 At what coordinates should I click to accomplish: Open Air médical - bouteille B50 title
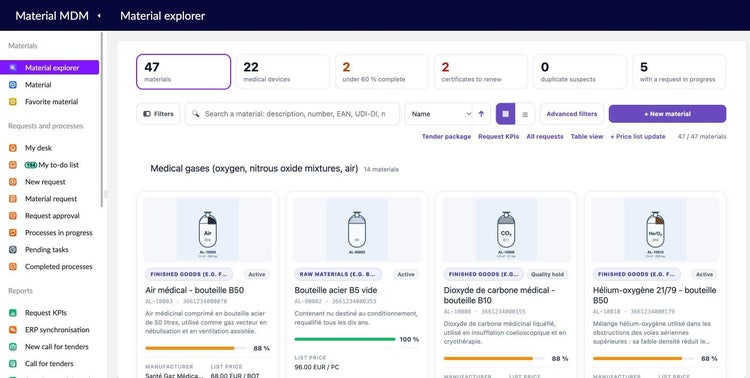195,290
